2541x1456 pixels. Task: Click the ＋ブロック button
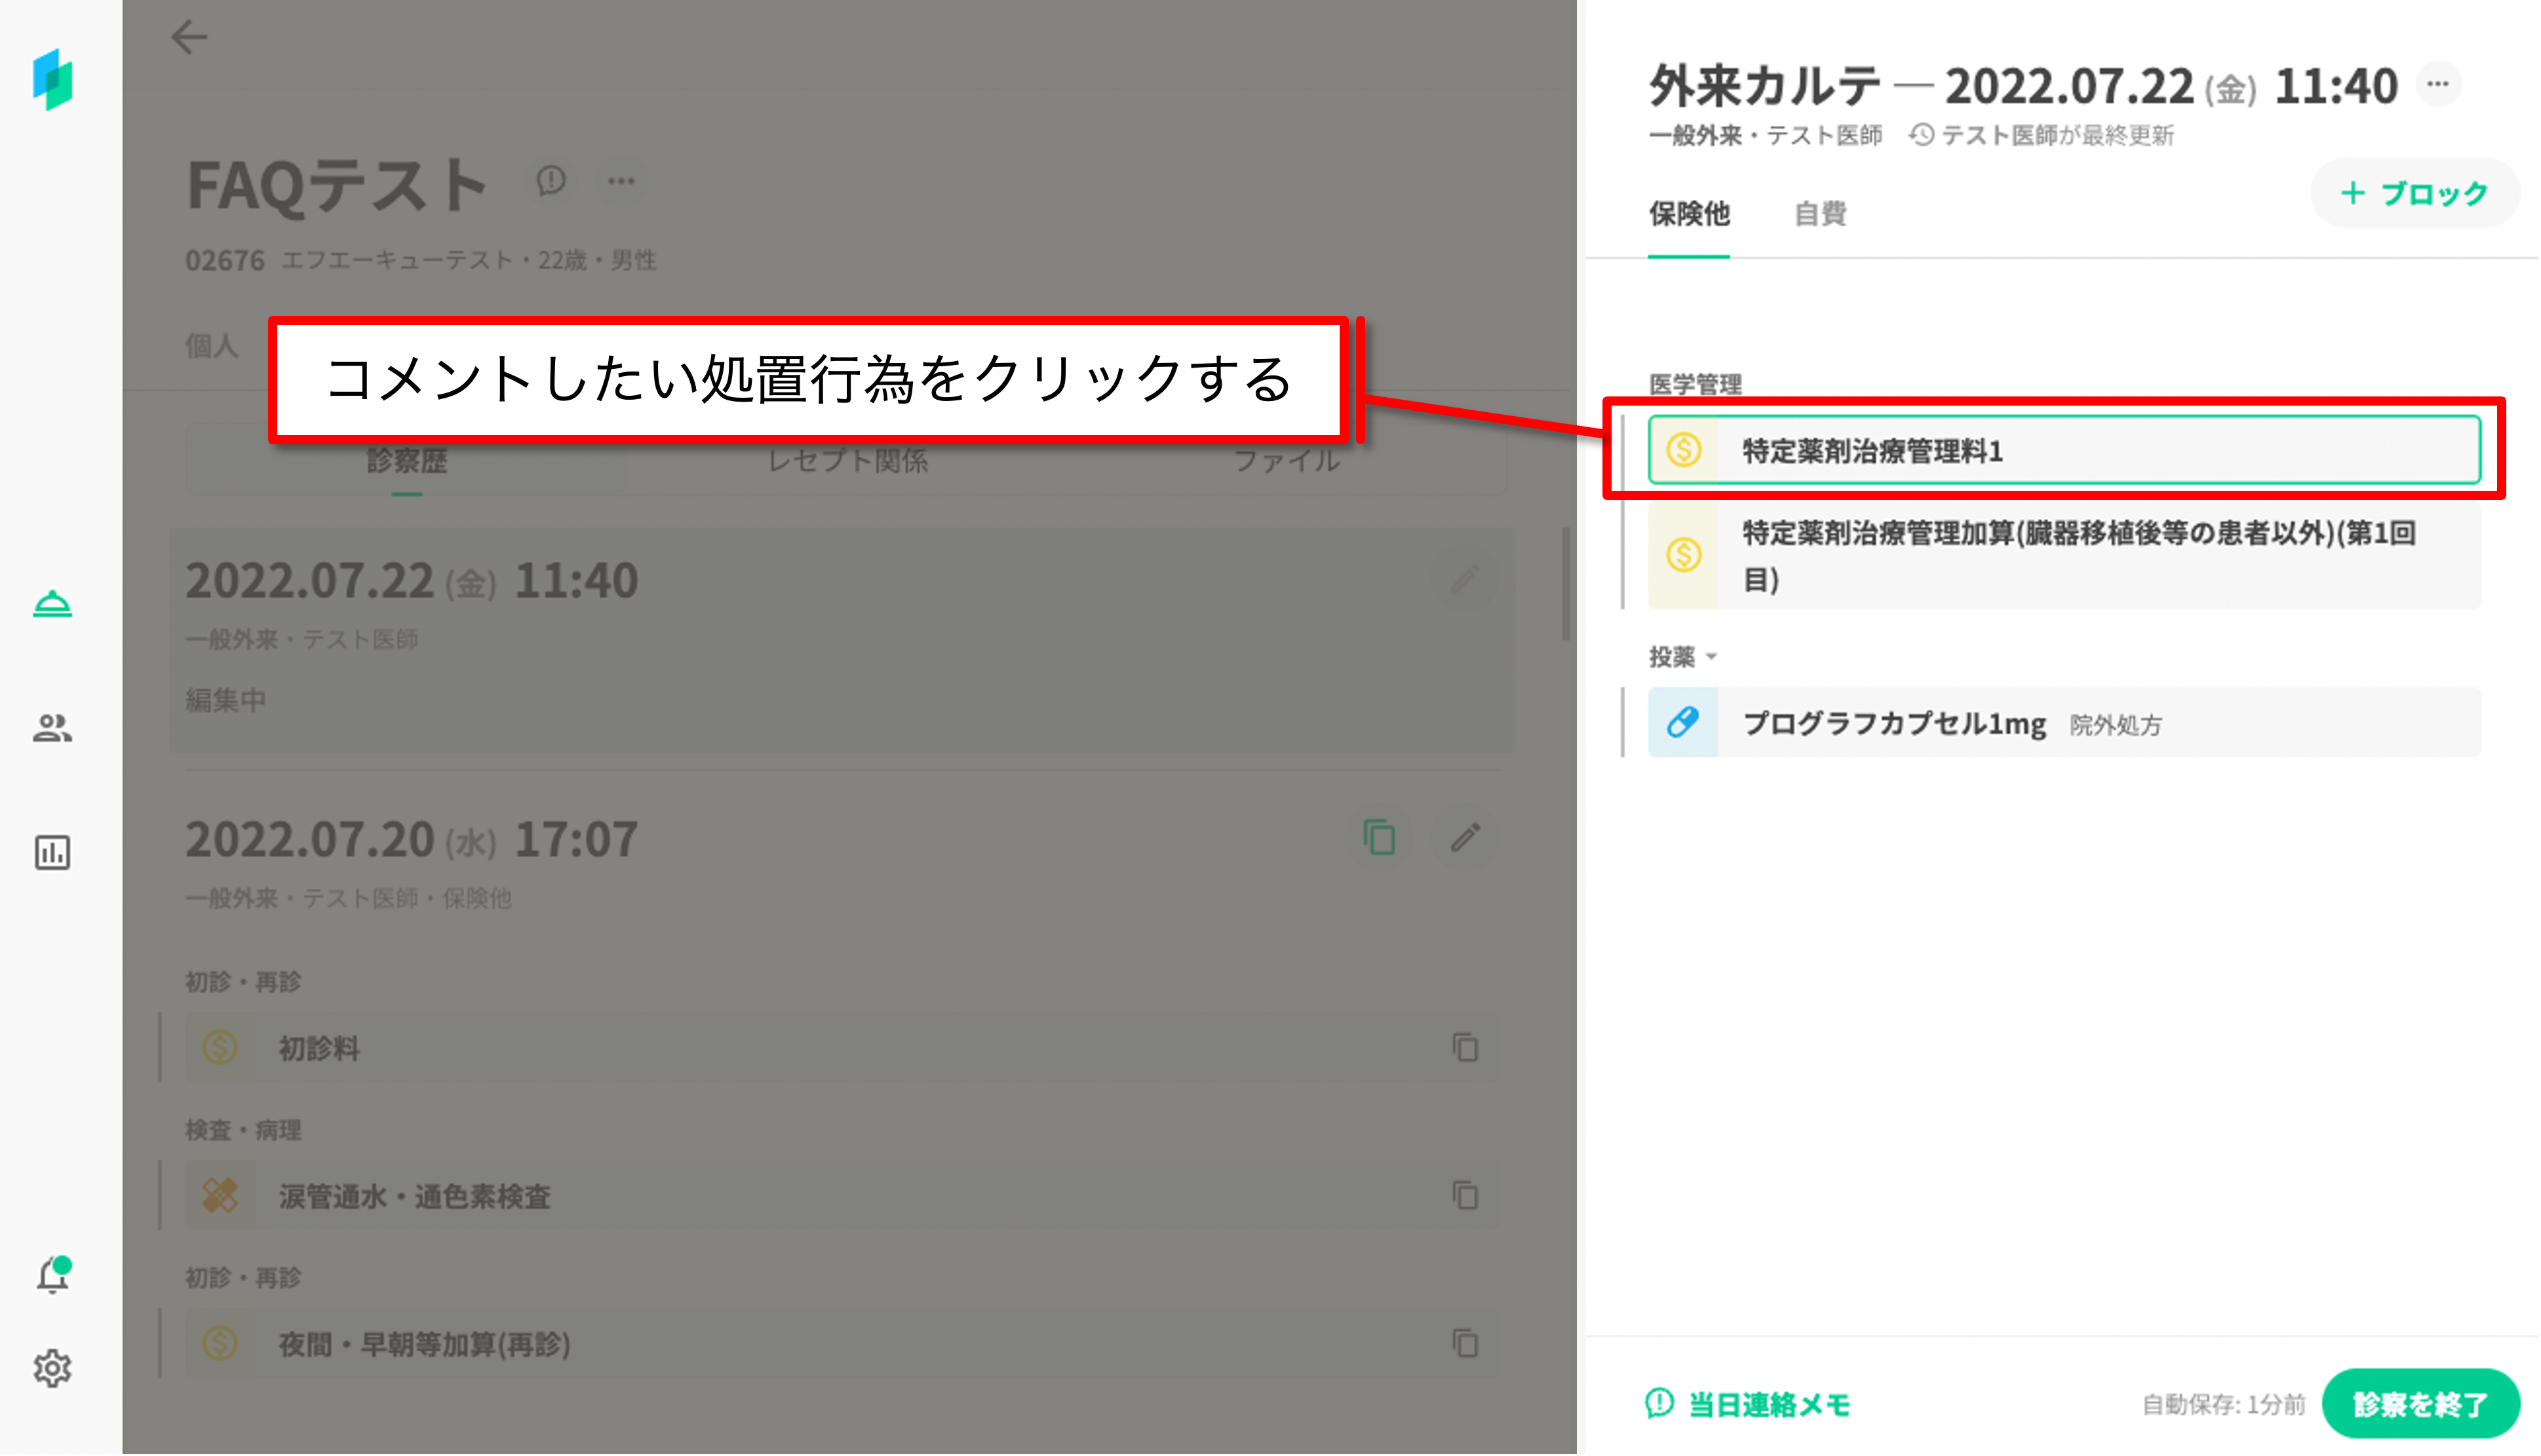tap(2414, 193)
